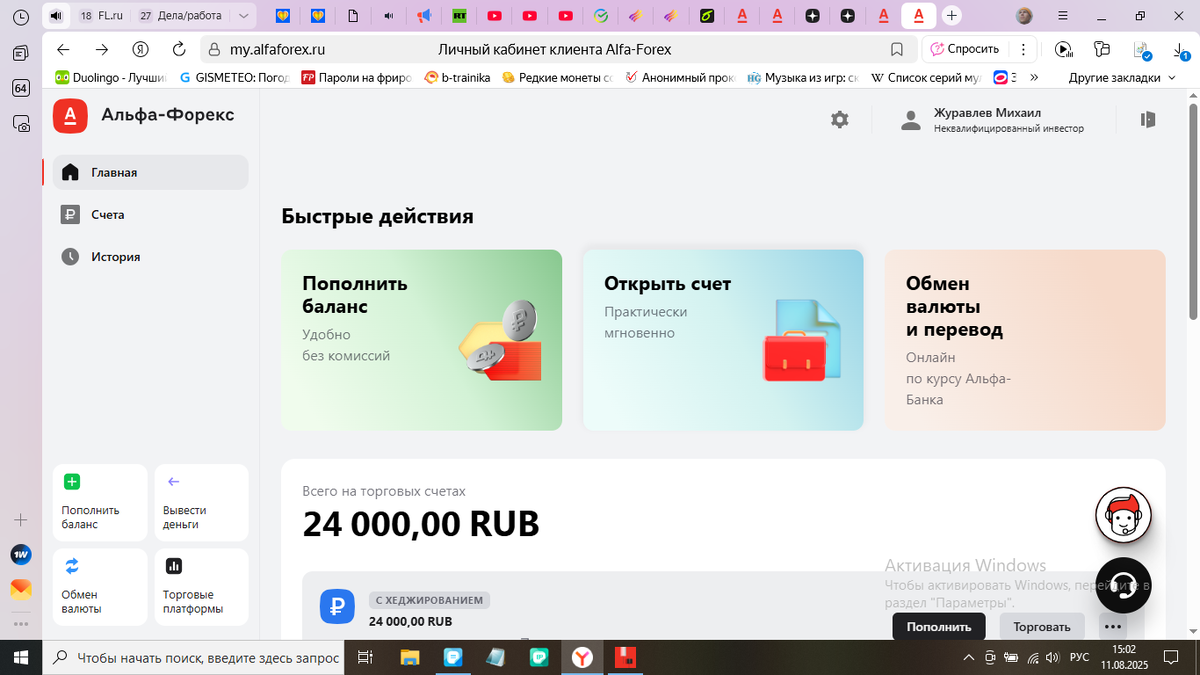Open the Редкие монеты bookmark

click(x=557, y=77)
